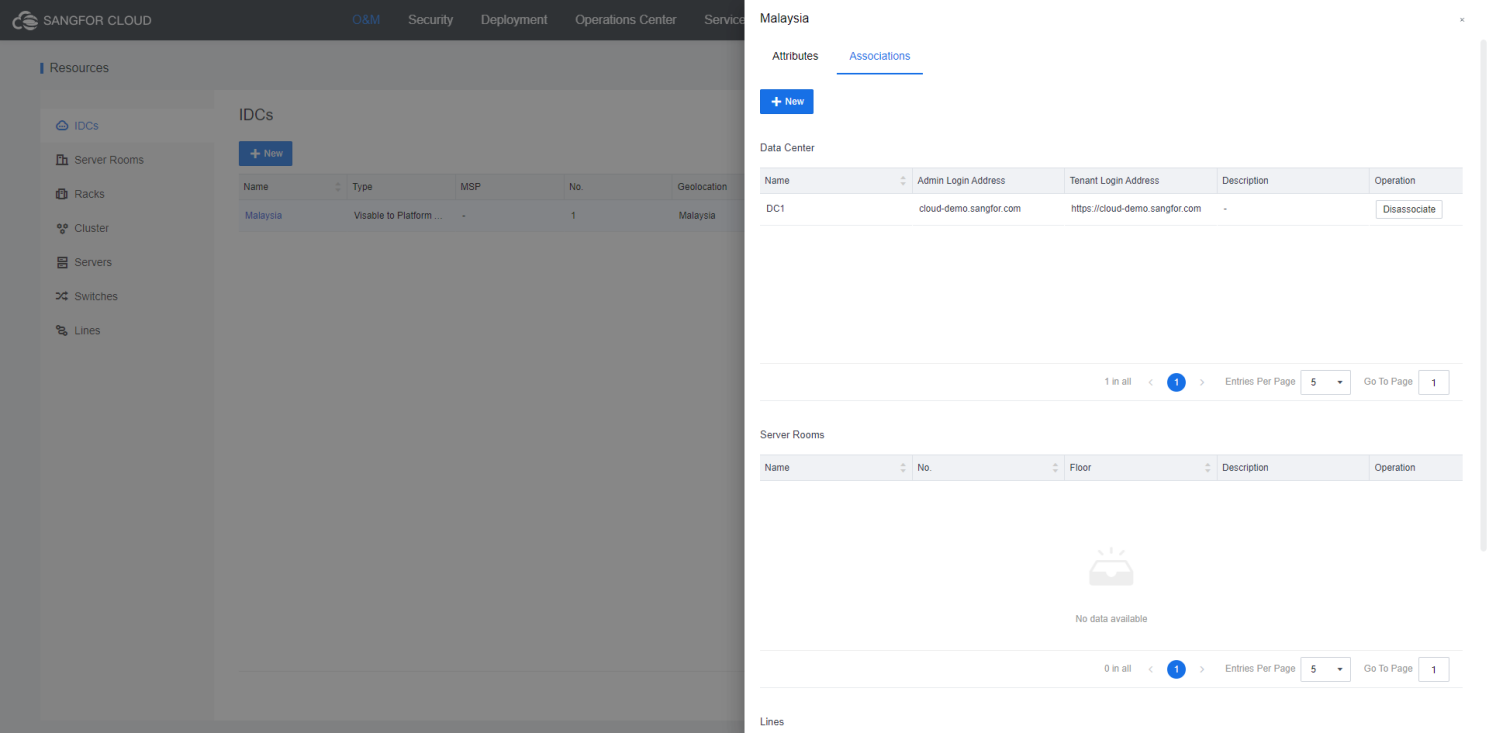Viewport: 1489px width, 733px height.
Task: Click https://cloud-demo.sangfor.com tenant address
Action: (1135, 209)
